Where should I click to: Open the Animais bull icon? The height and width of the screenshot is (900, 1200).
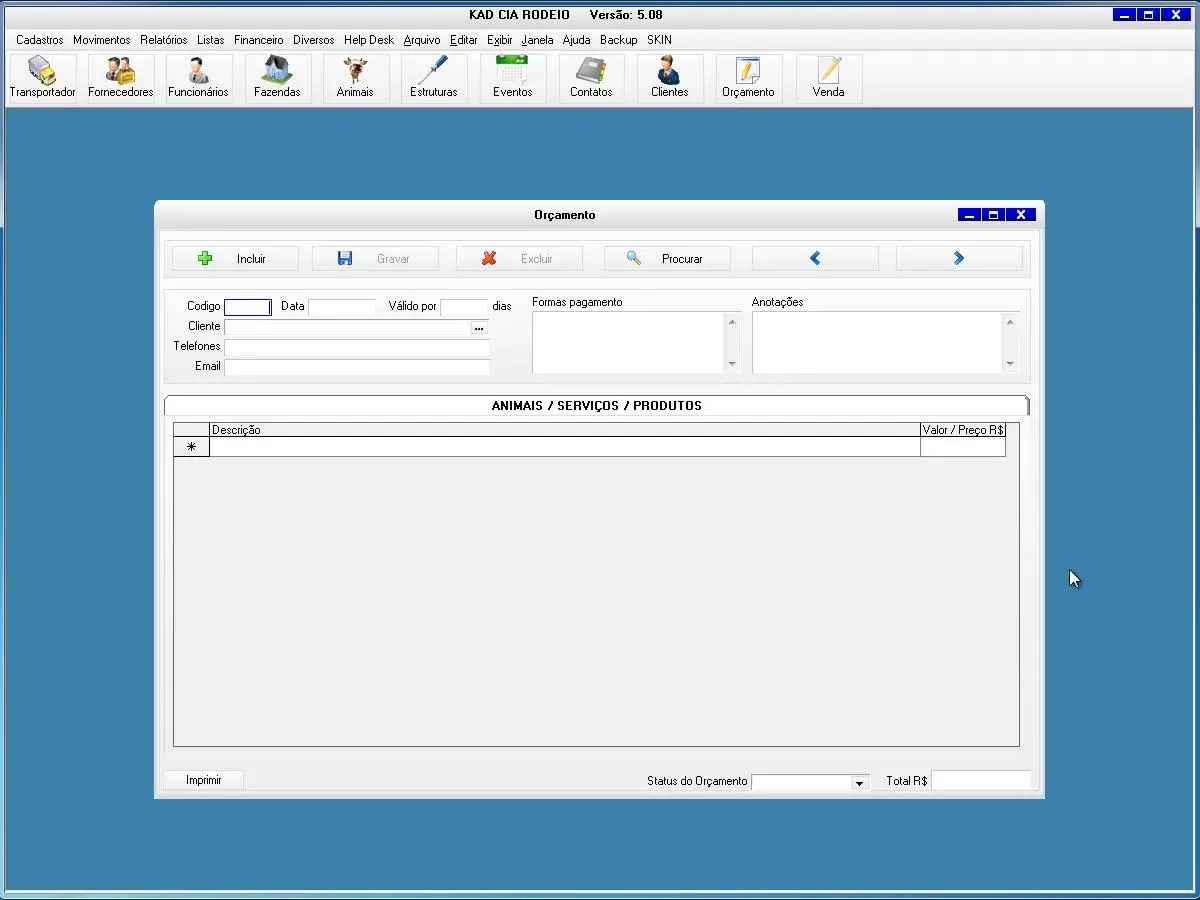pyautogui.click(x=355, y=78)
